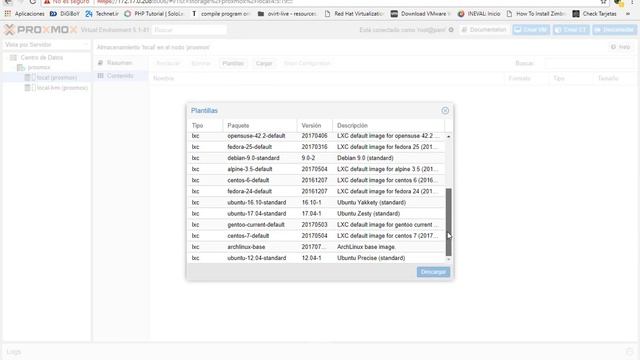
Task: Click the Plantillas toolbar button
Action: tap(233, 63)
